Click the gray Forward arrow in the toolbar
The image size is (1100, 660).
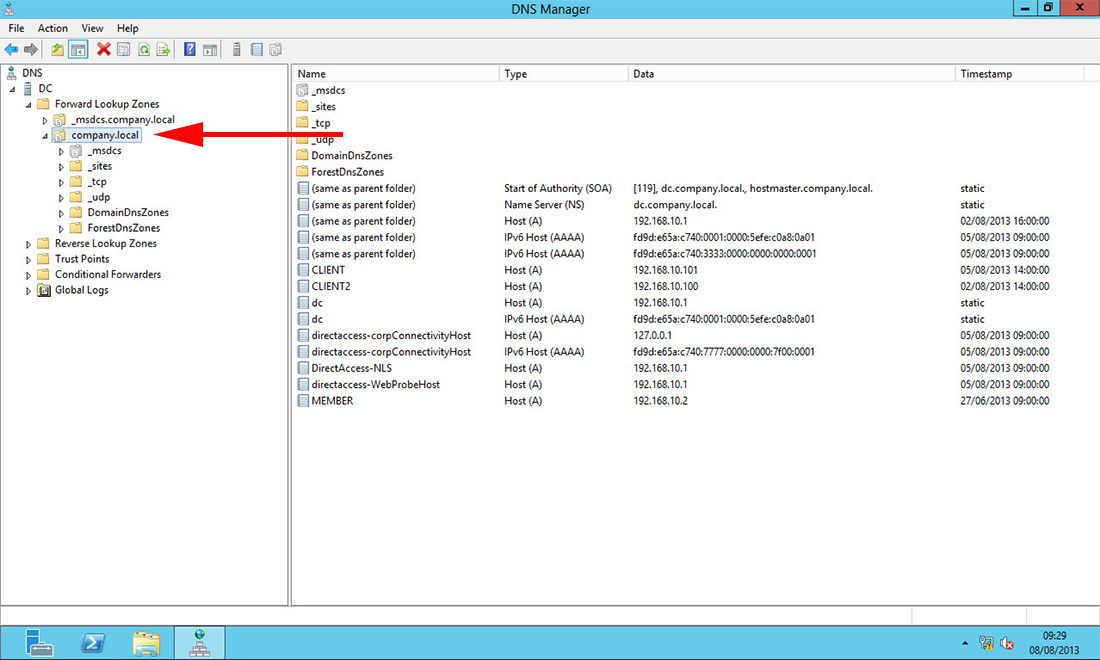[x=30, y=50]
